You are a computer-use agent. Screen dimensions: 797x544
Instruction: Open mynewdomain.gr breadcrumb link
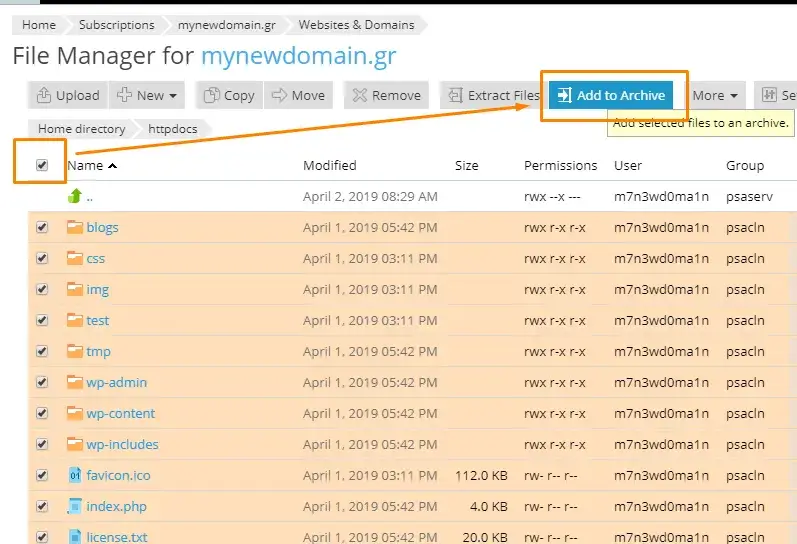(227, 25)
